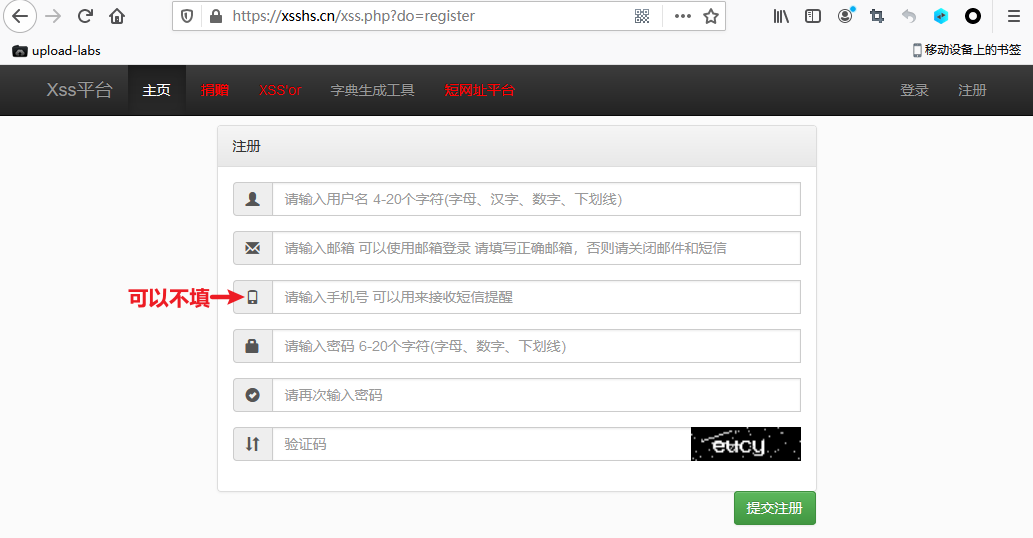
Task: Open the 短网址平台 navigation link
Action: (480, 90)
